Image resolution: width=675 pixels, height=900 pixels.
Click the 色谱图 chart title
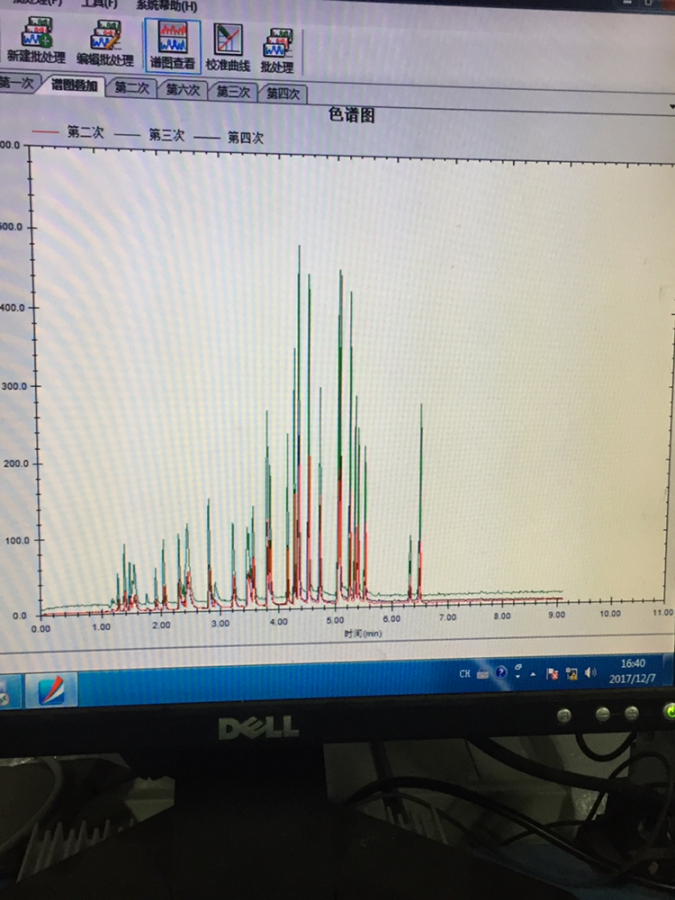point(351,115)
